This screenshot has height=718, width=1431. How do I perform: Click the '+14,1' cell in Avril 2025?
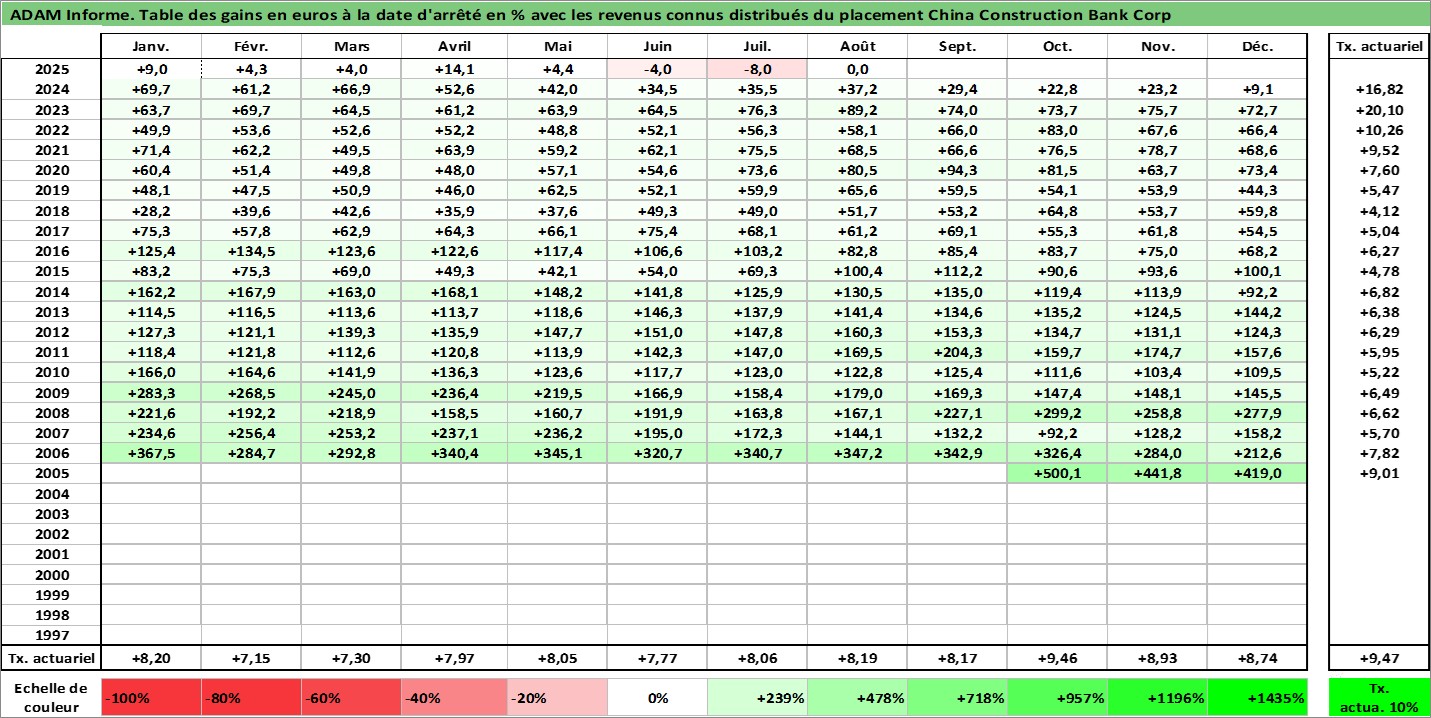455,69
